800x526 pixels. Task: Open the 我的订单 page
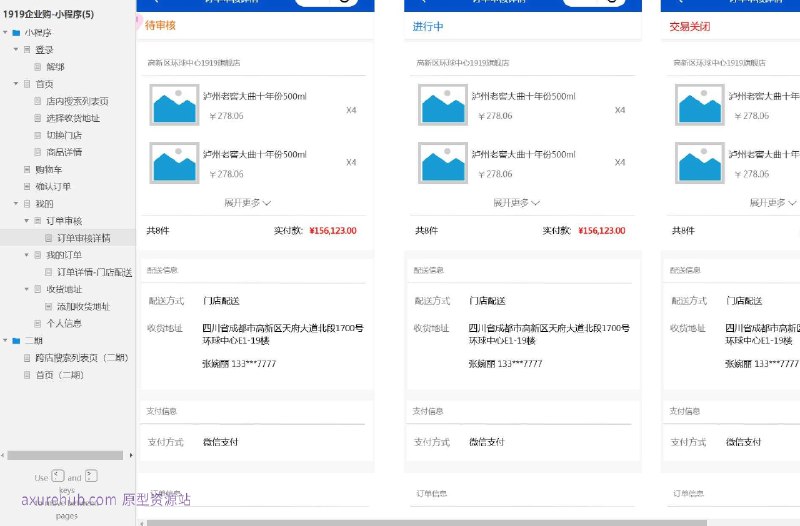pyautogui.click(x=64, y=255)
